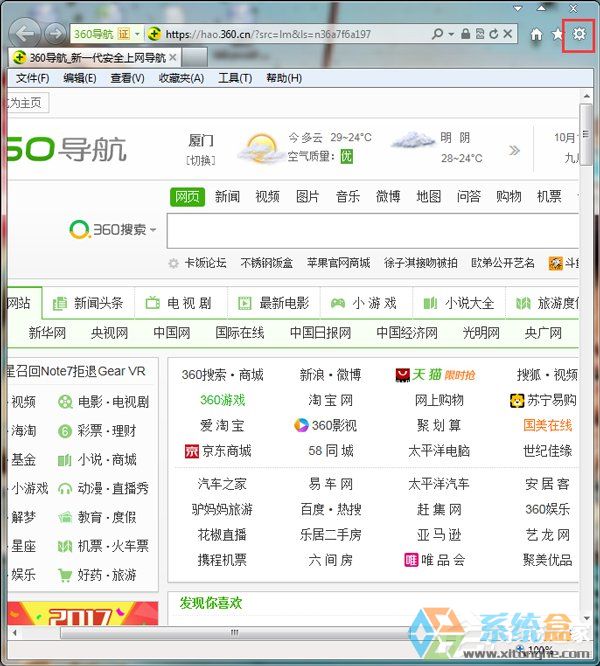Click the TV icon next to 电视剧
Screen dimensions: 600x666
click(152, 303)
